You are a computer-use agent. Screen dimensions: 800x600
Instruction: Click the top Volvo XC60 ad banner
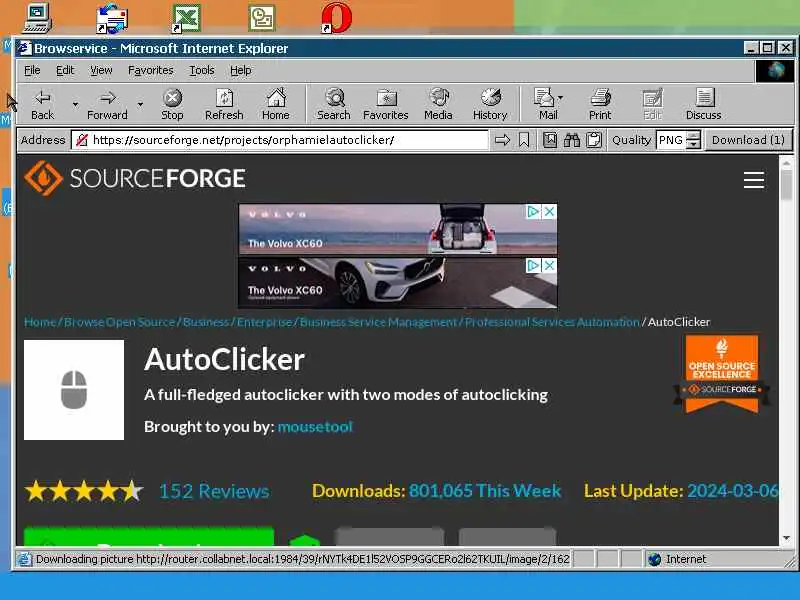point(397,229)
